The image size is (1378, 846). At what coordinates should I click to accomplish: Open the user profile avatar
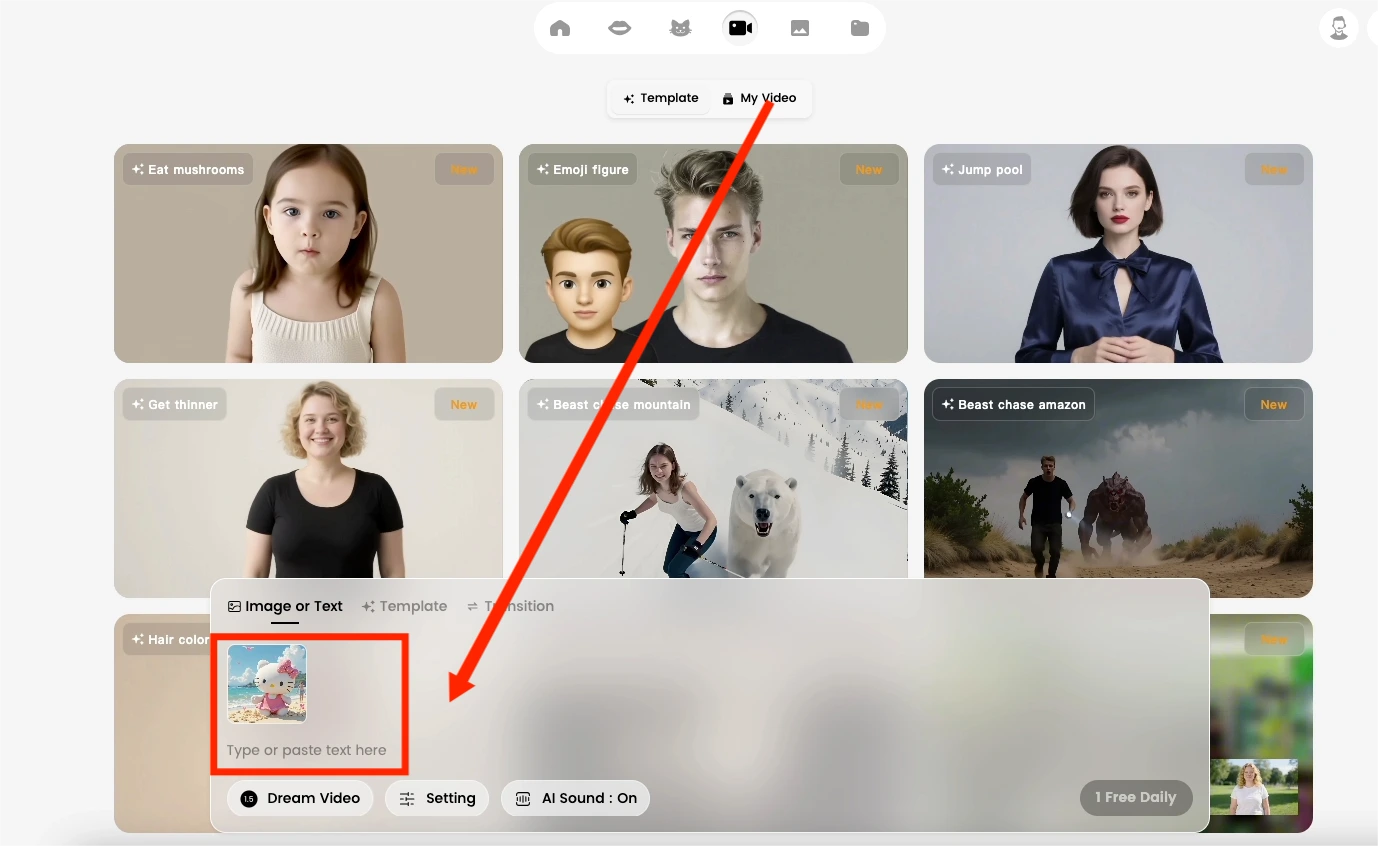pyautogui.click(x=1338, y=28)
